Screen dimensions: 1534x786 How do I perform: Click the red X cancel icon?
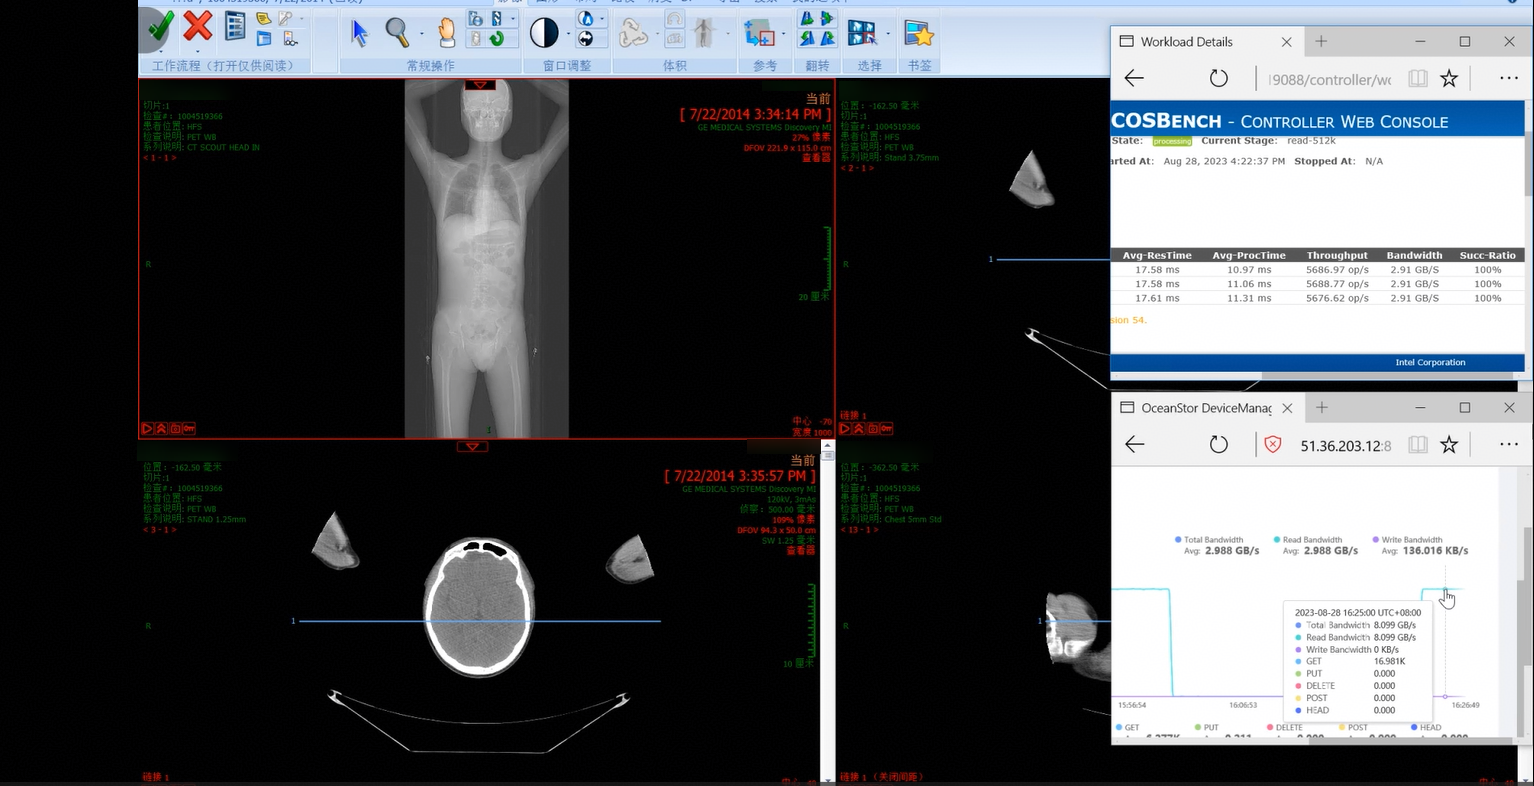point(198,25)
